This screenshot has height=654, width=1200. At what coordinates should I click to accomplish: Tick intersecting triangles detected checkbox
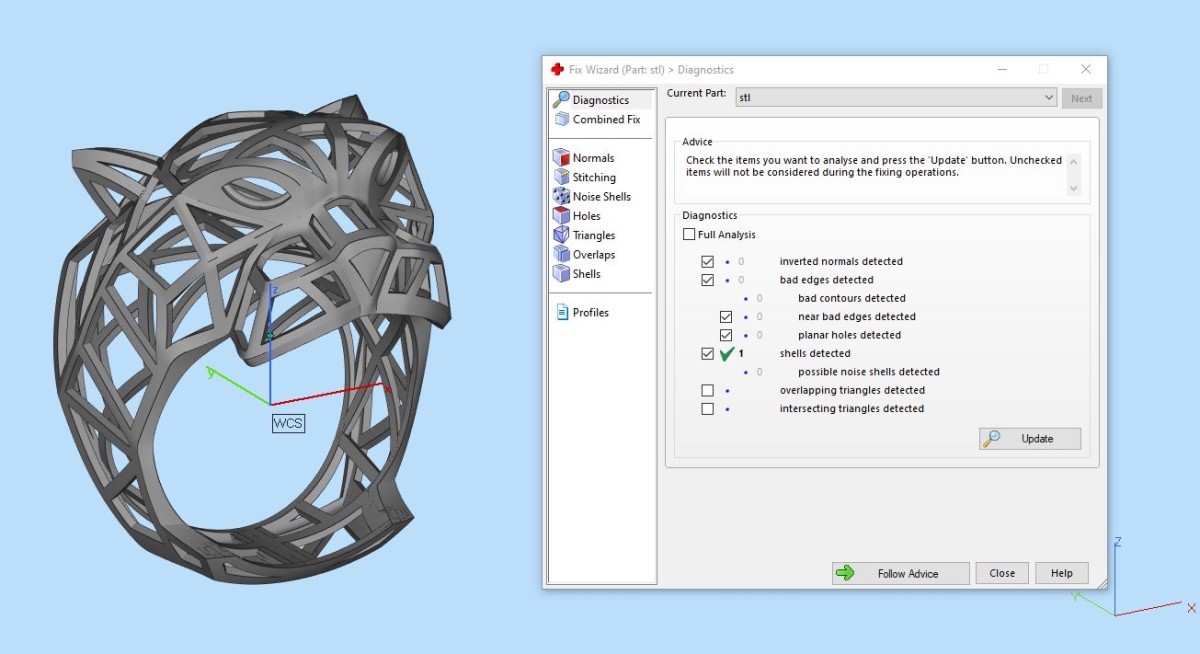click(708, 409)
